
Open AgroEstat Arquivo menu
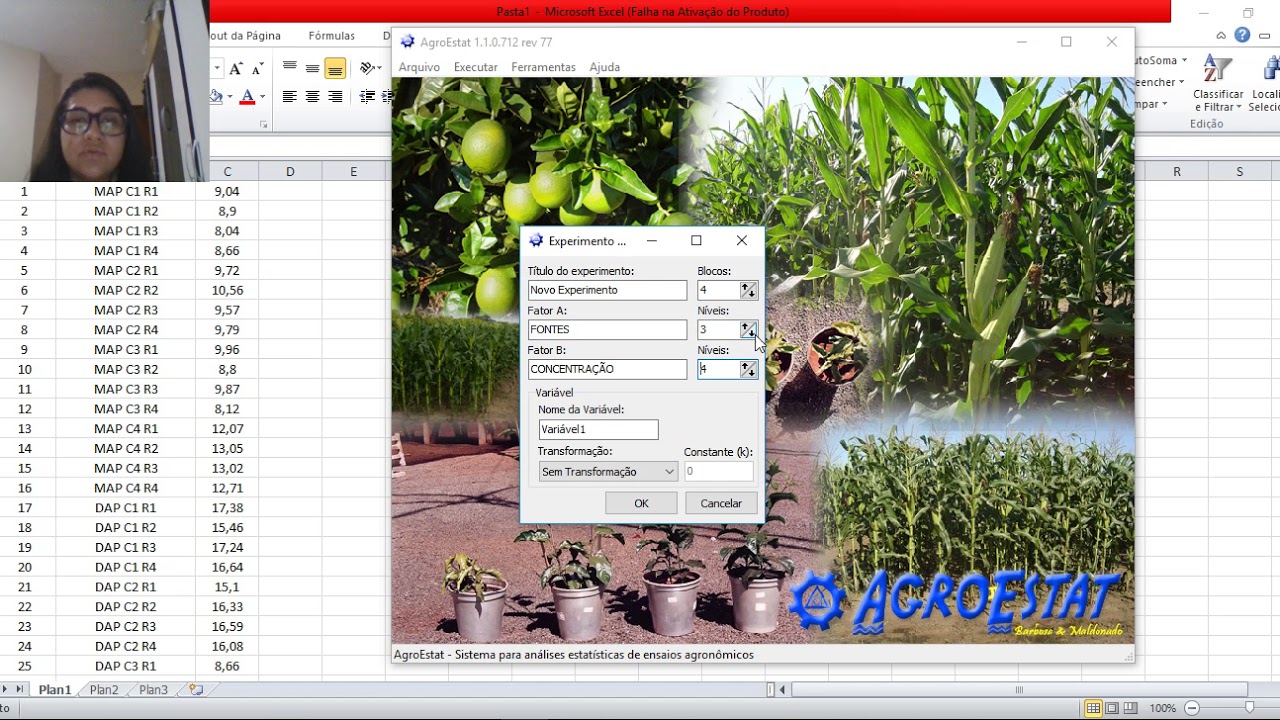click(x=419, y=67)
